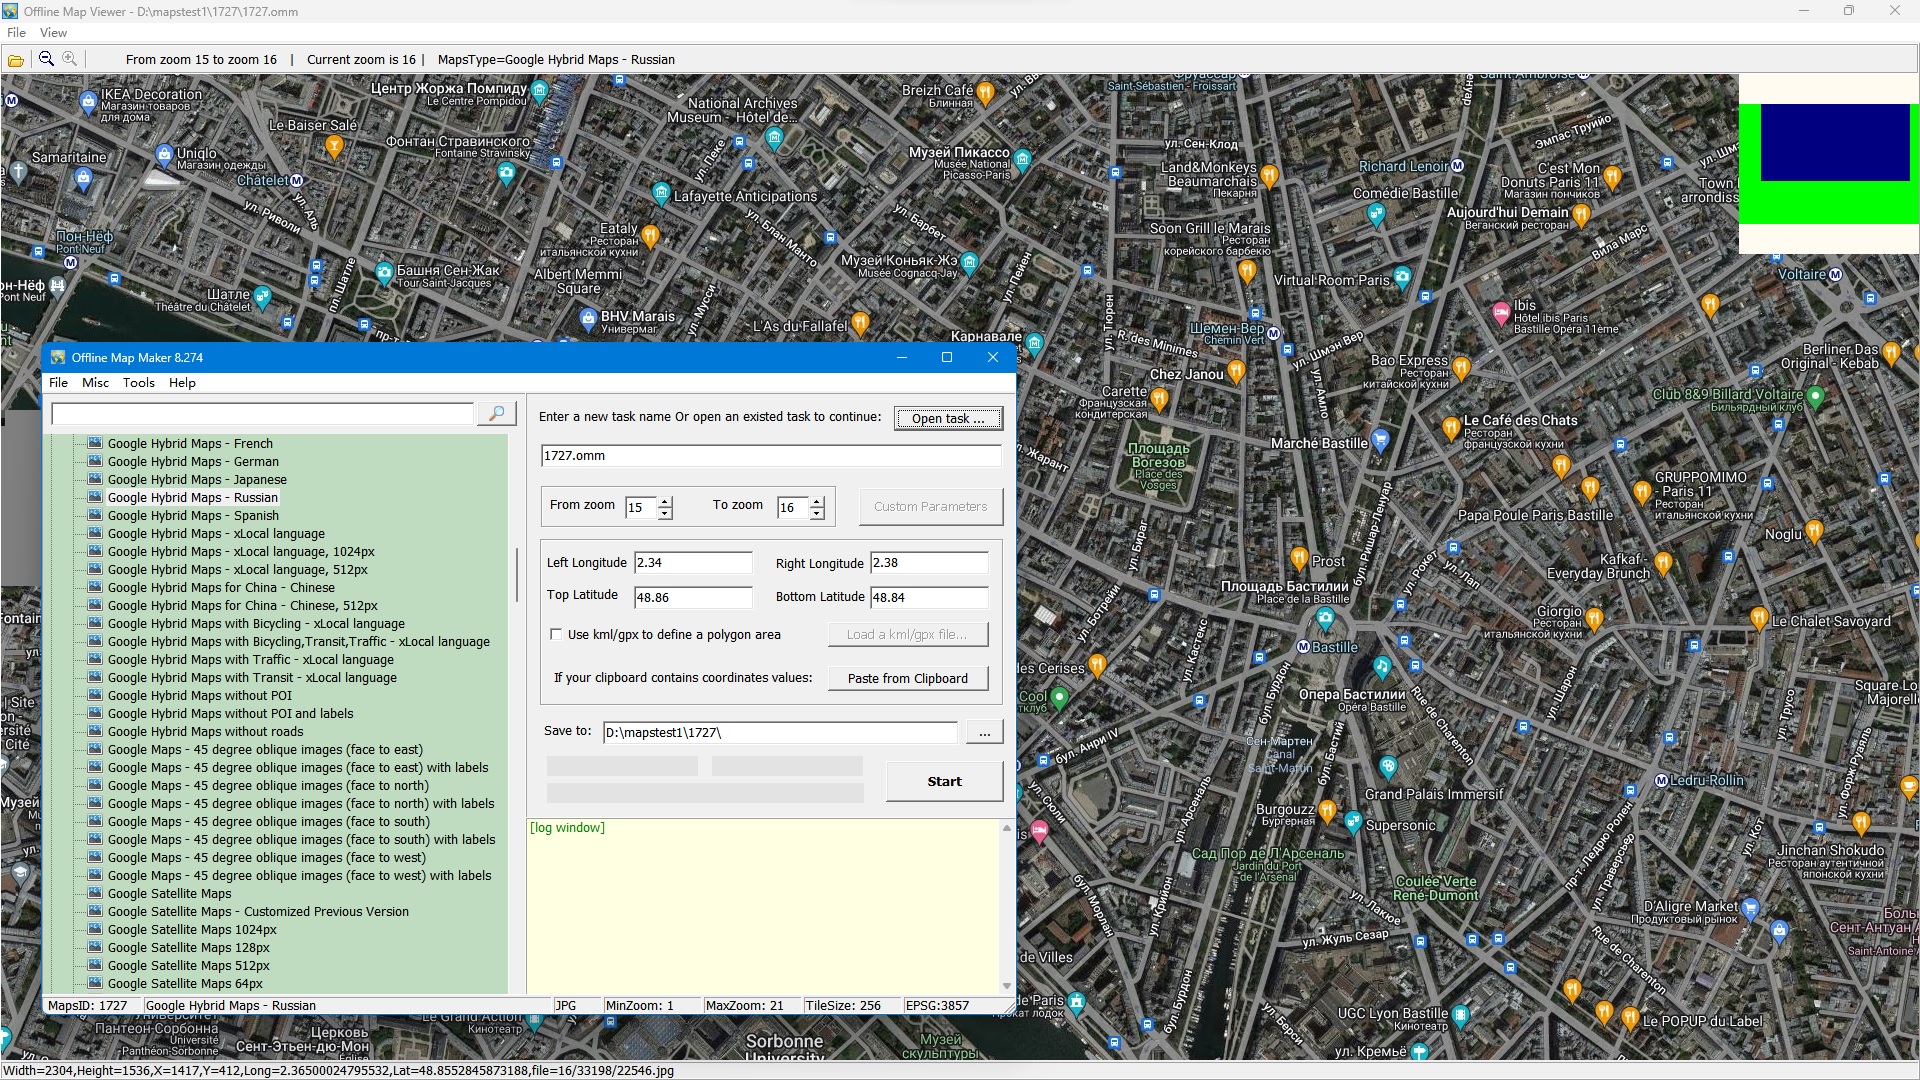The image size is (1920, 1080).
Task: Click icon of Hybrid Maps with Traffic row
Action: pos(95,660)
